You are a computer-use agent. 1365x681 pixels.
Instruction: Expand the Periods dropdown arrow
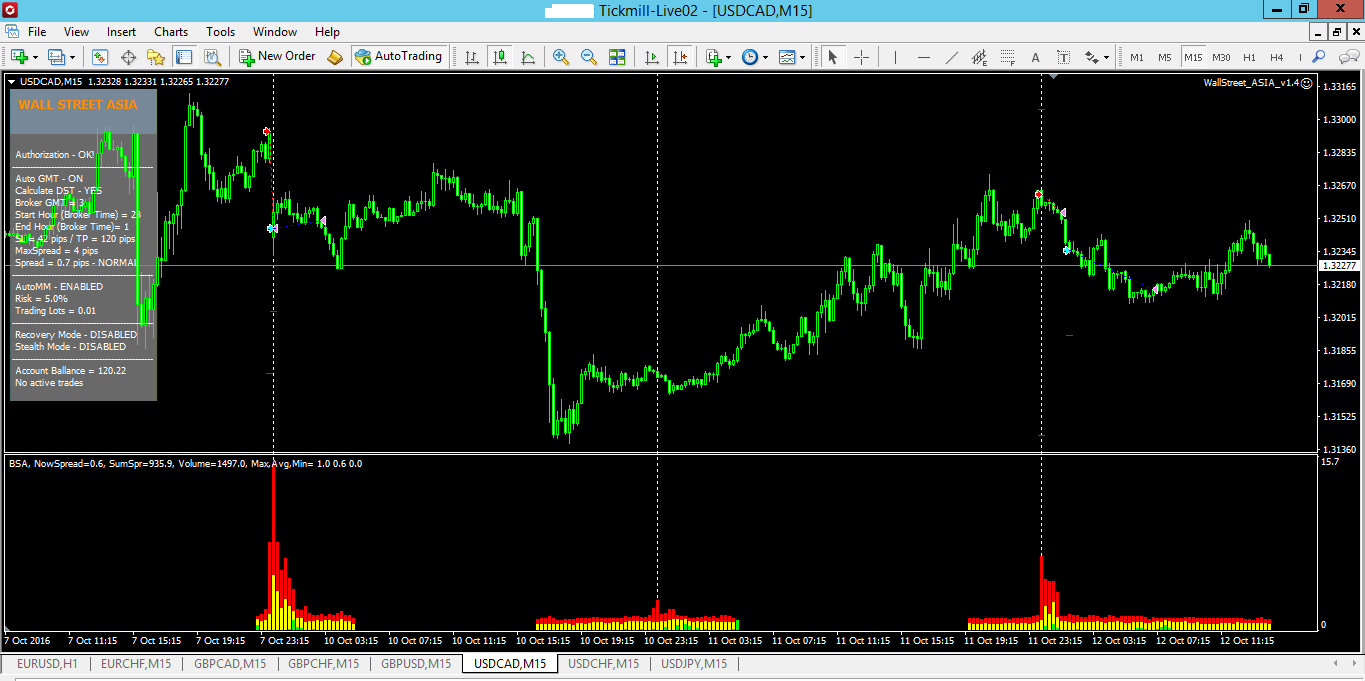click(765, 57)
